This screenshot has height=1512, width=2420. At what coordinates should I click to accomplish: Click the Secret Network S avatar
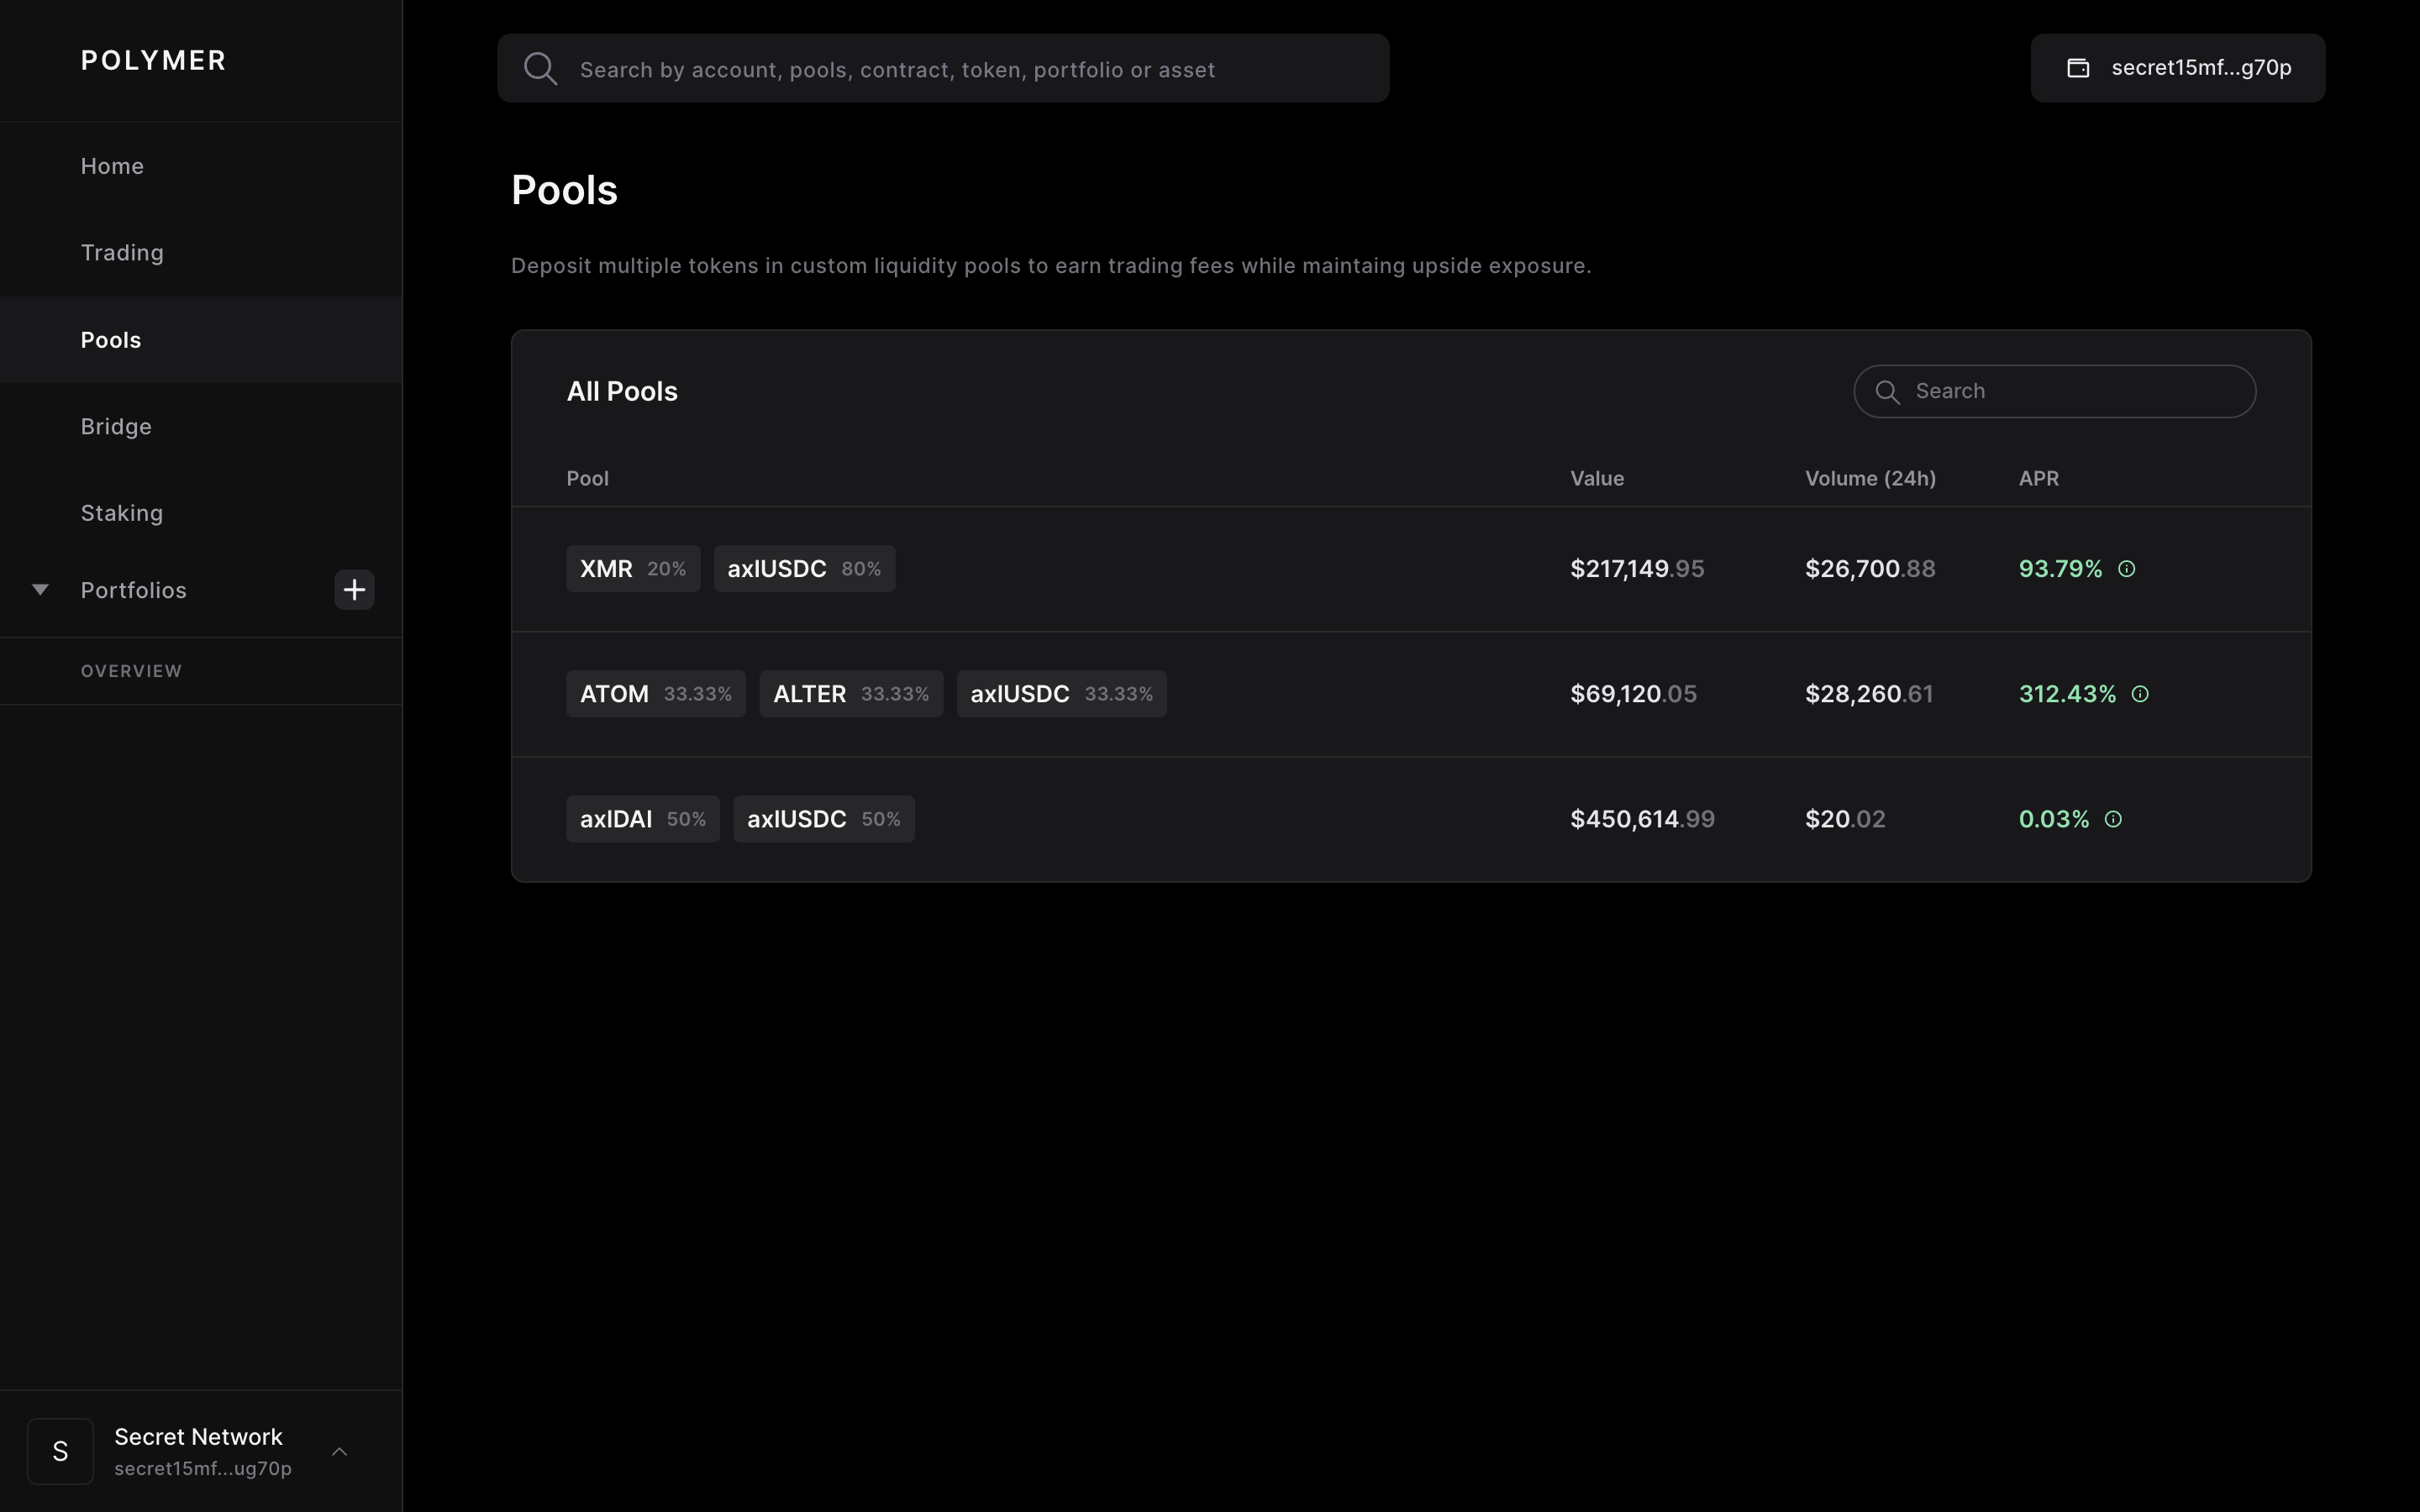point(60,1450)
